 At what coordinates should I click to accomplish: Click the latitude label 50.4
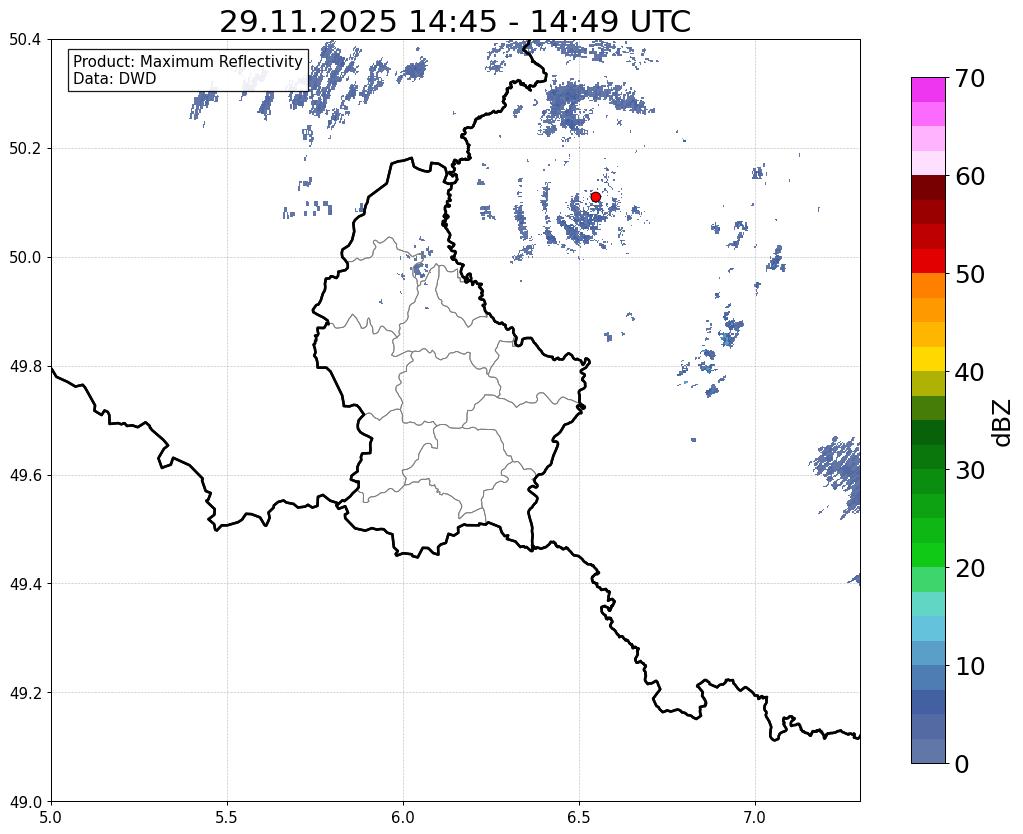pos(25,40)
